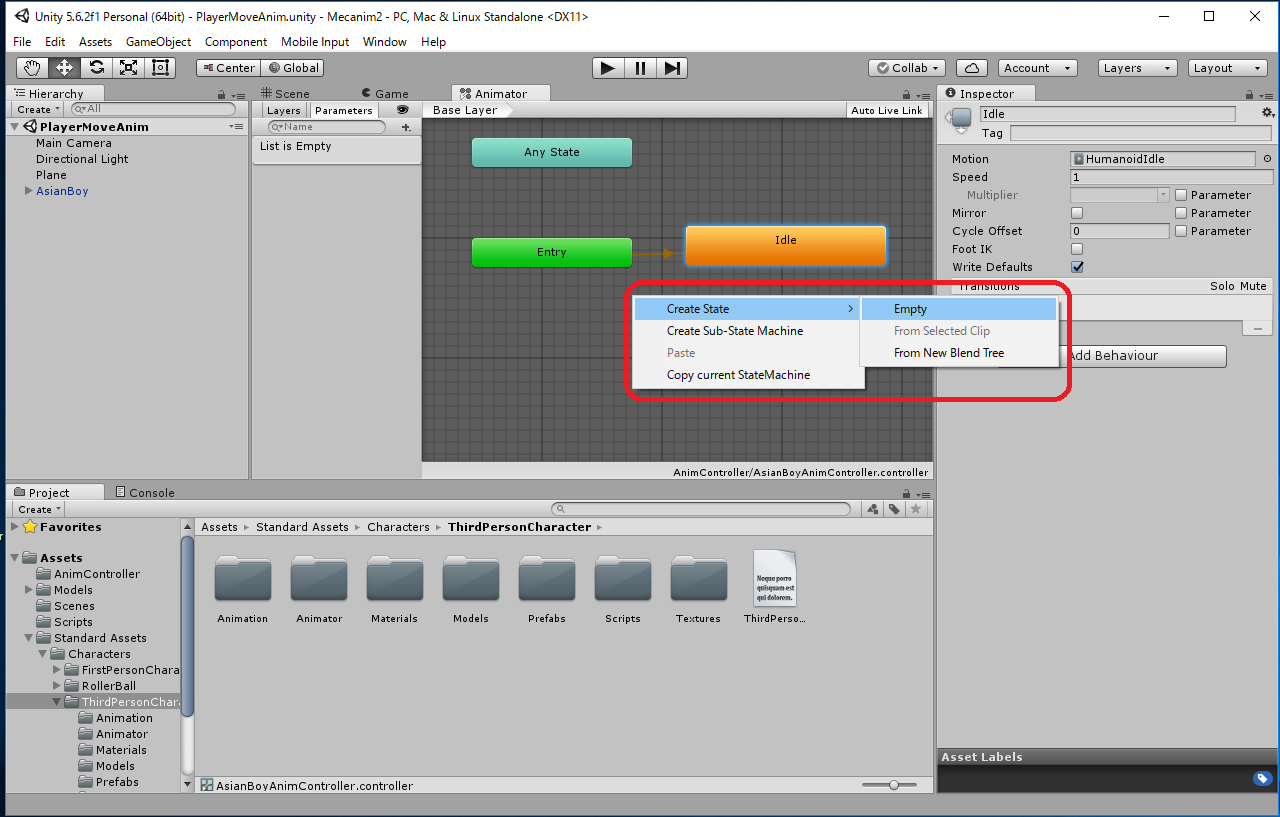The image size is (1280, 817).
Task: Select the Hand tool in toolbar
Action: 32,68
